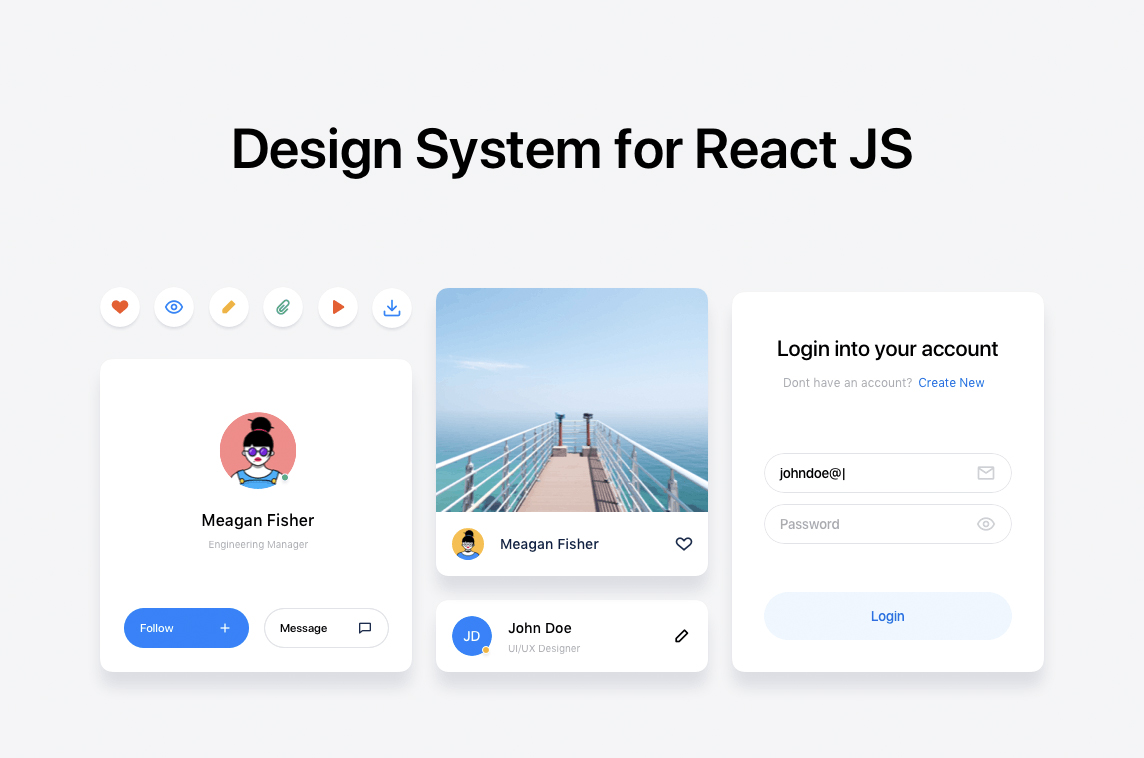1144x758 pixels.
Task: Focus the Password input field
Action: (x=888, y=524)
